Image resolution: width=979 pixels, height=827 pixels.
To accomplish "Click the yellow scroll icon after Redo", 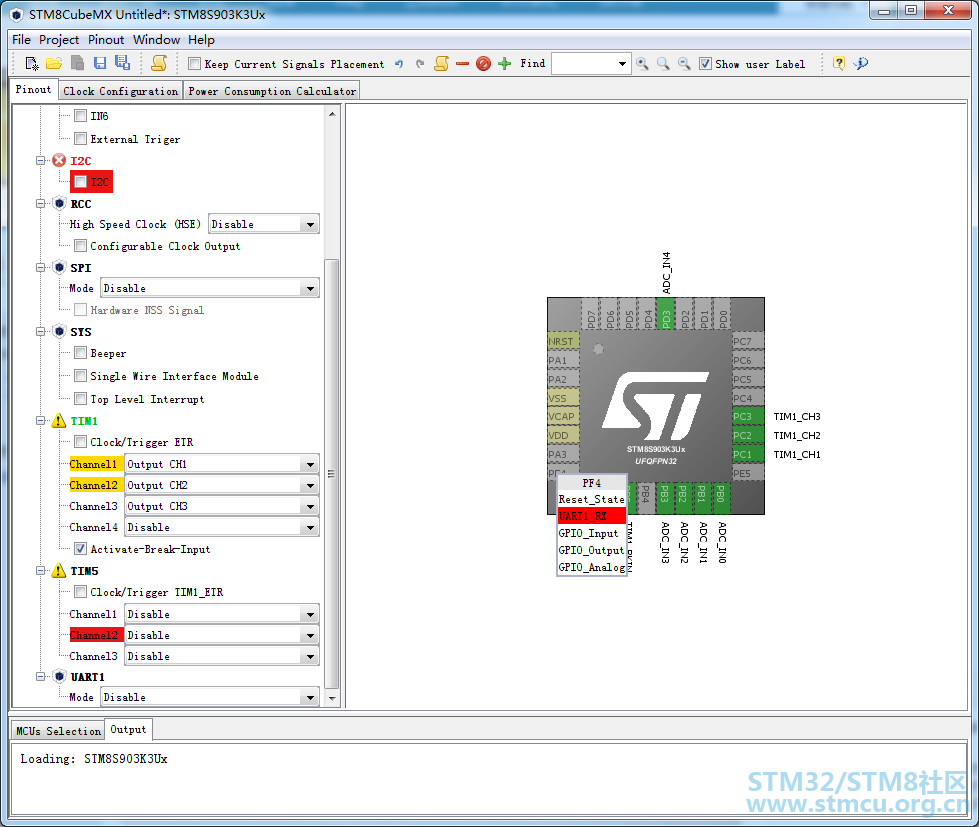I will click(441, 64).
